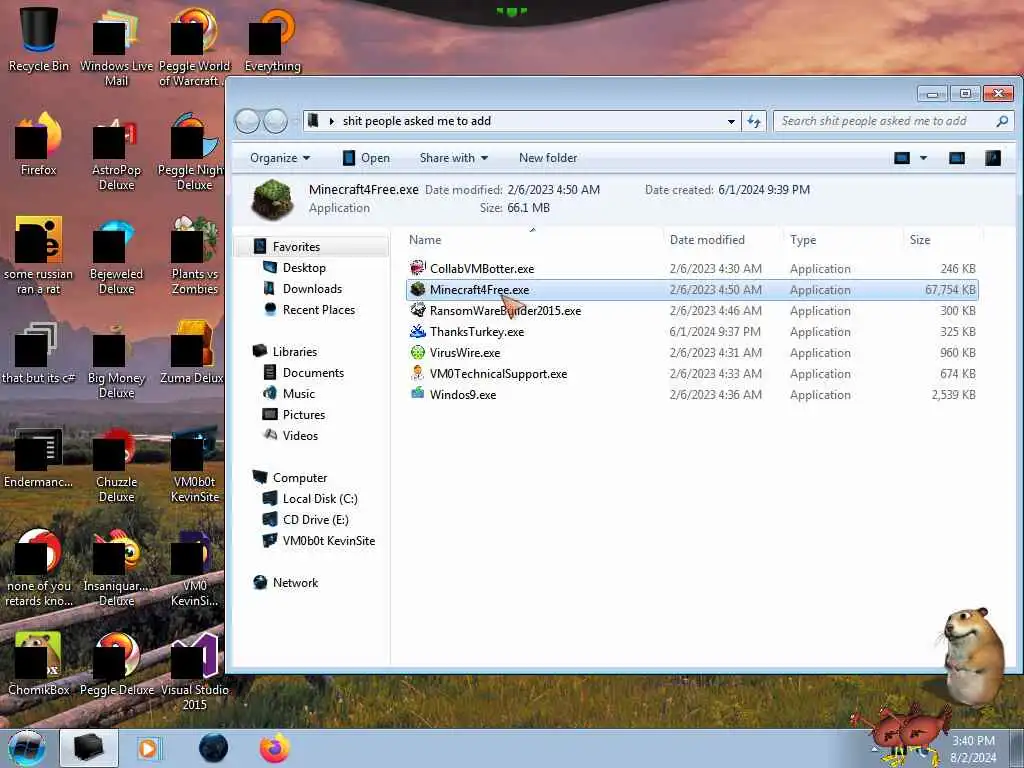This screenshot has height=768, width=1024.
Task: Select Network in navigation pane
Action: [x=295, y=583]
